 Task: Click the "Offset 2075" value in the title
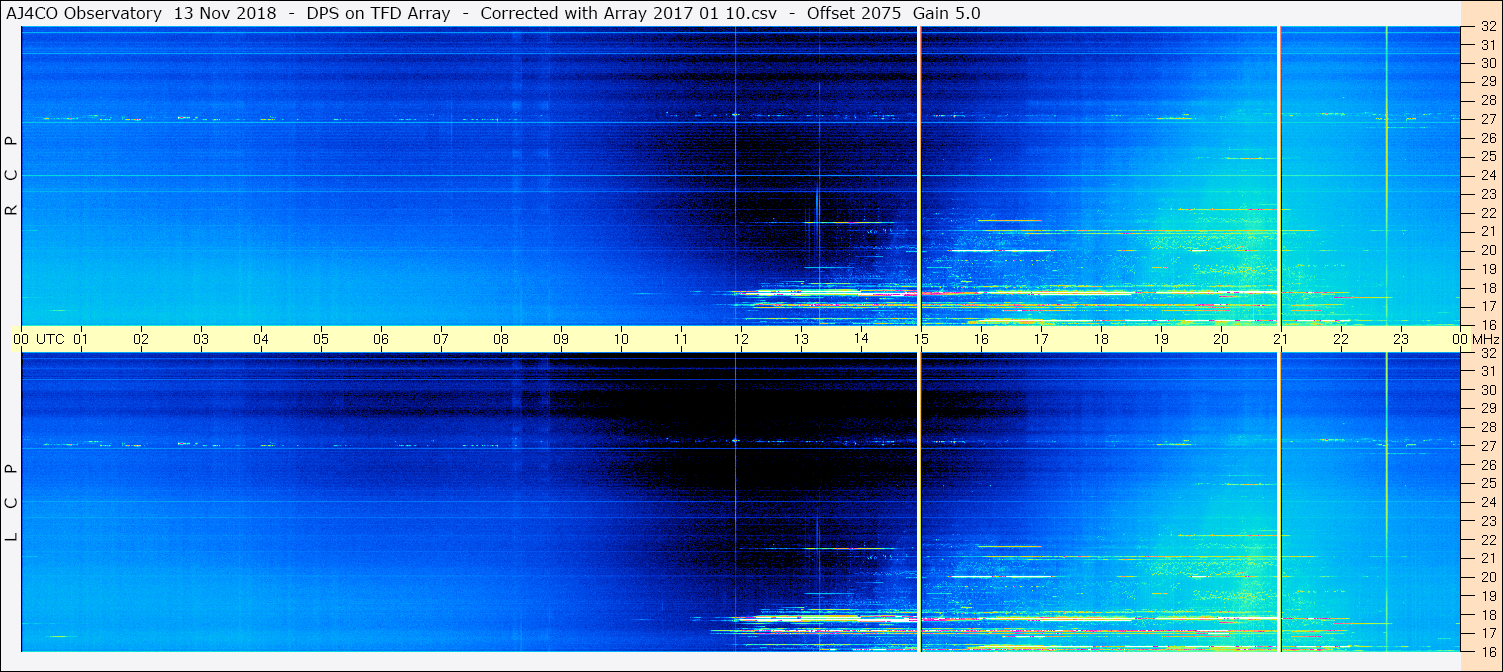(x=854, y=13)
